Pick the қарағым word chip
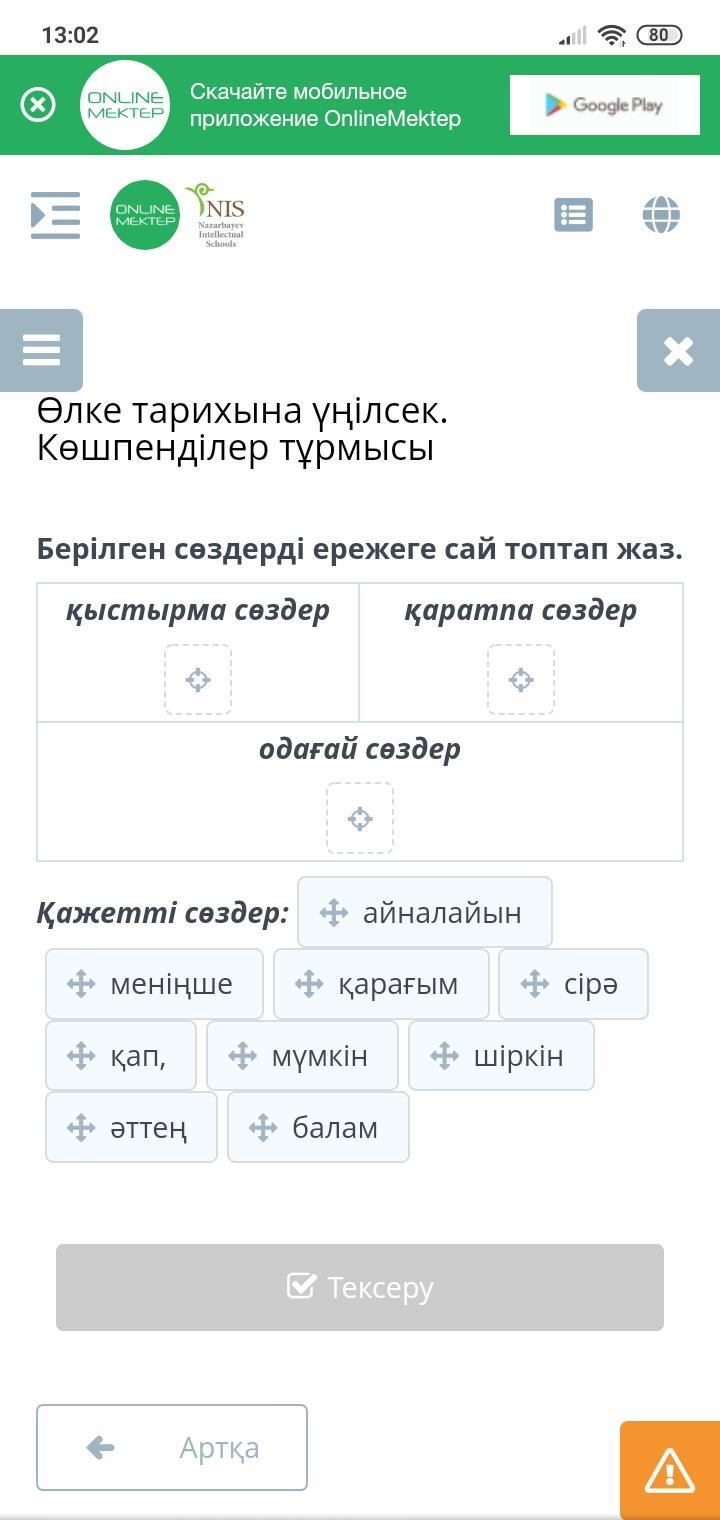 pos(381,984)
